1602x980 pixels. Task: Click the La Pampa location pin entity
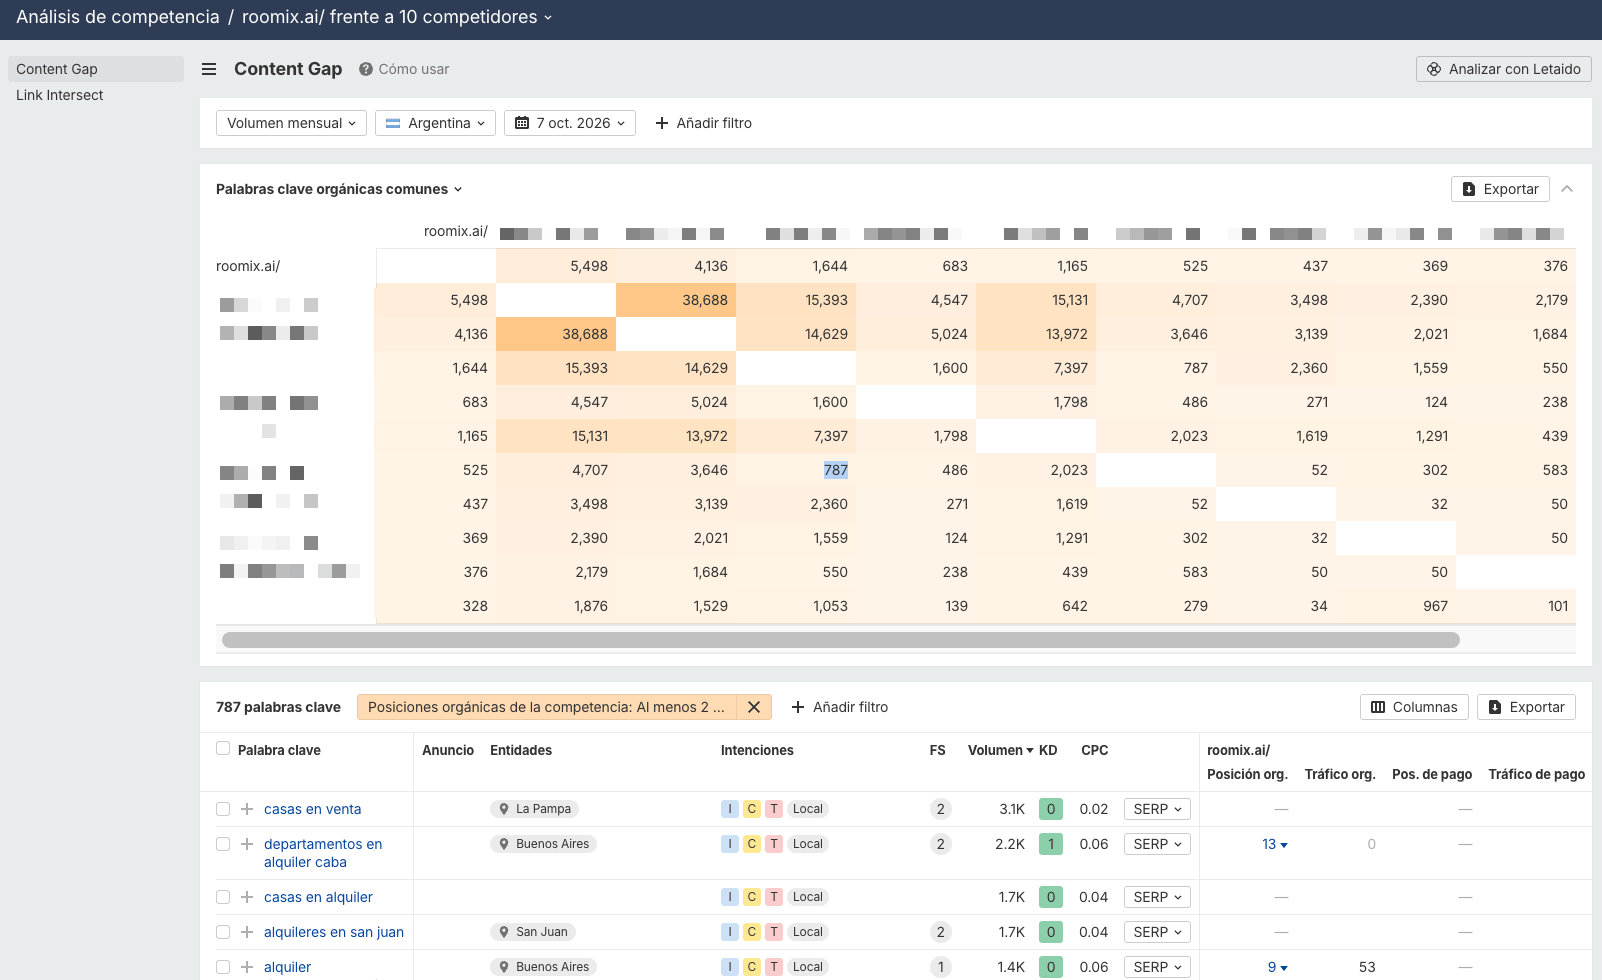(x=535, y=809)
